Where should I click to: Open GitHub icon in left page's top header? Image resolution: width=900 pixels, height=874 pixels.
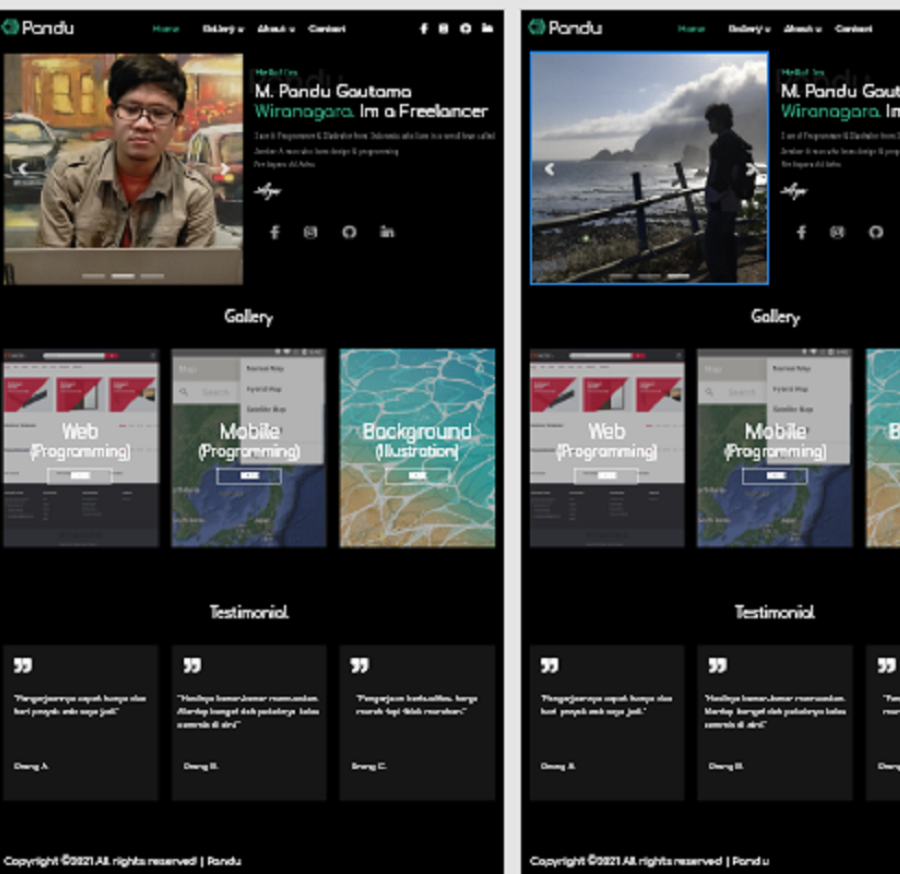click(x=466, y=28)
